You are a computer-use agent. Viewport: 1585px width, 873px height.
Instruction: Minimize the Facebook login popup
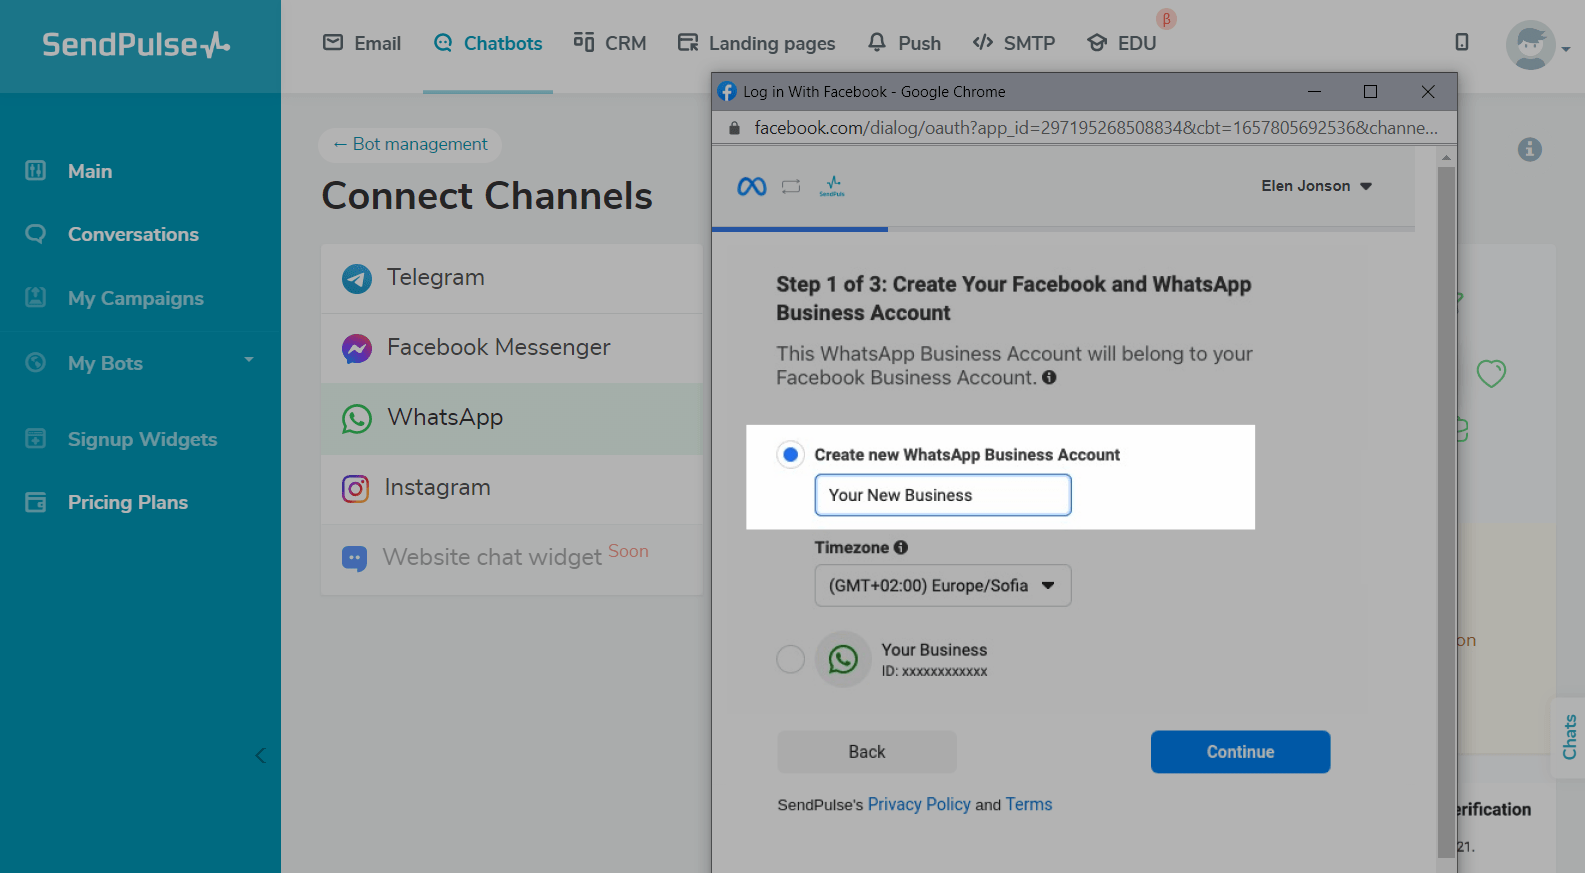pos(1314,91)
